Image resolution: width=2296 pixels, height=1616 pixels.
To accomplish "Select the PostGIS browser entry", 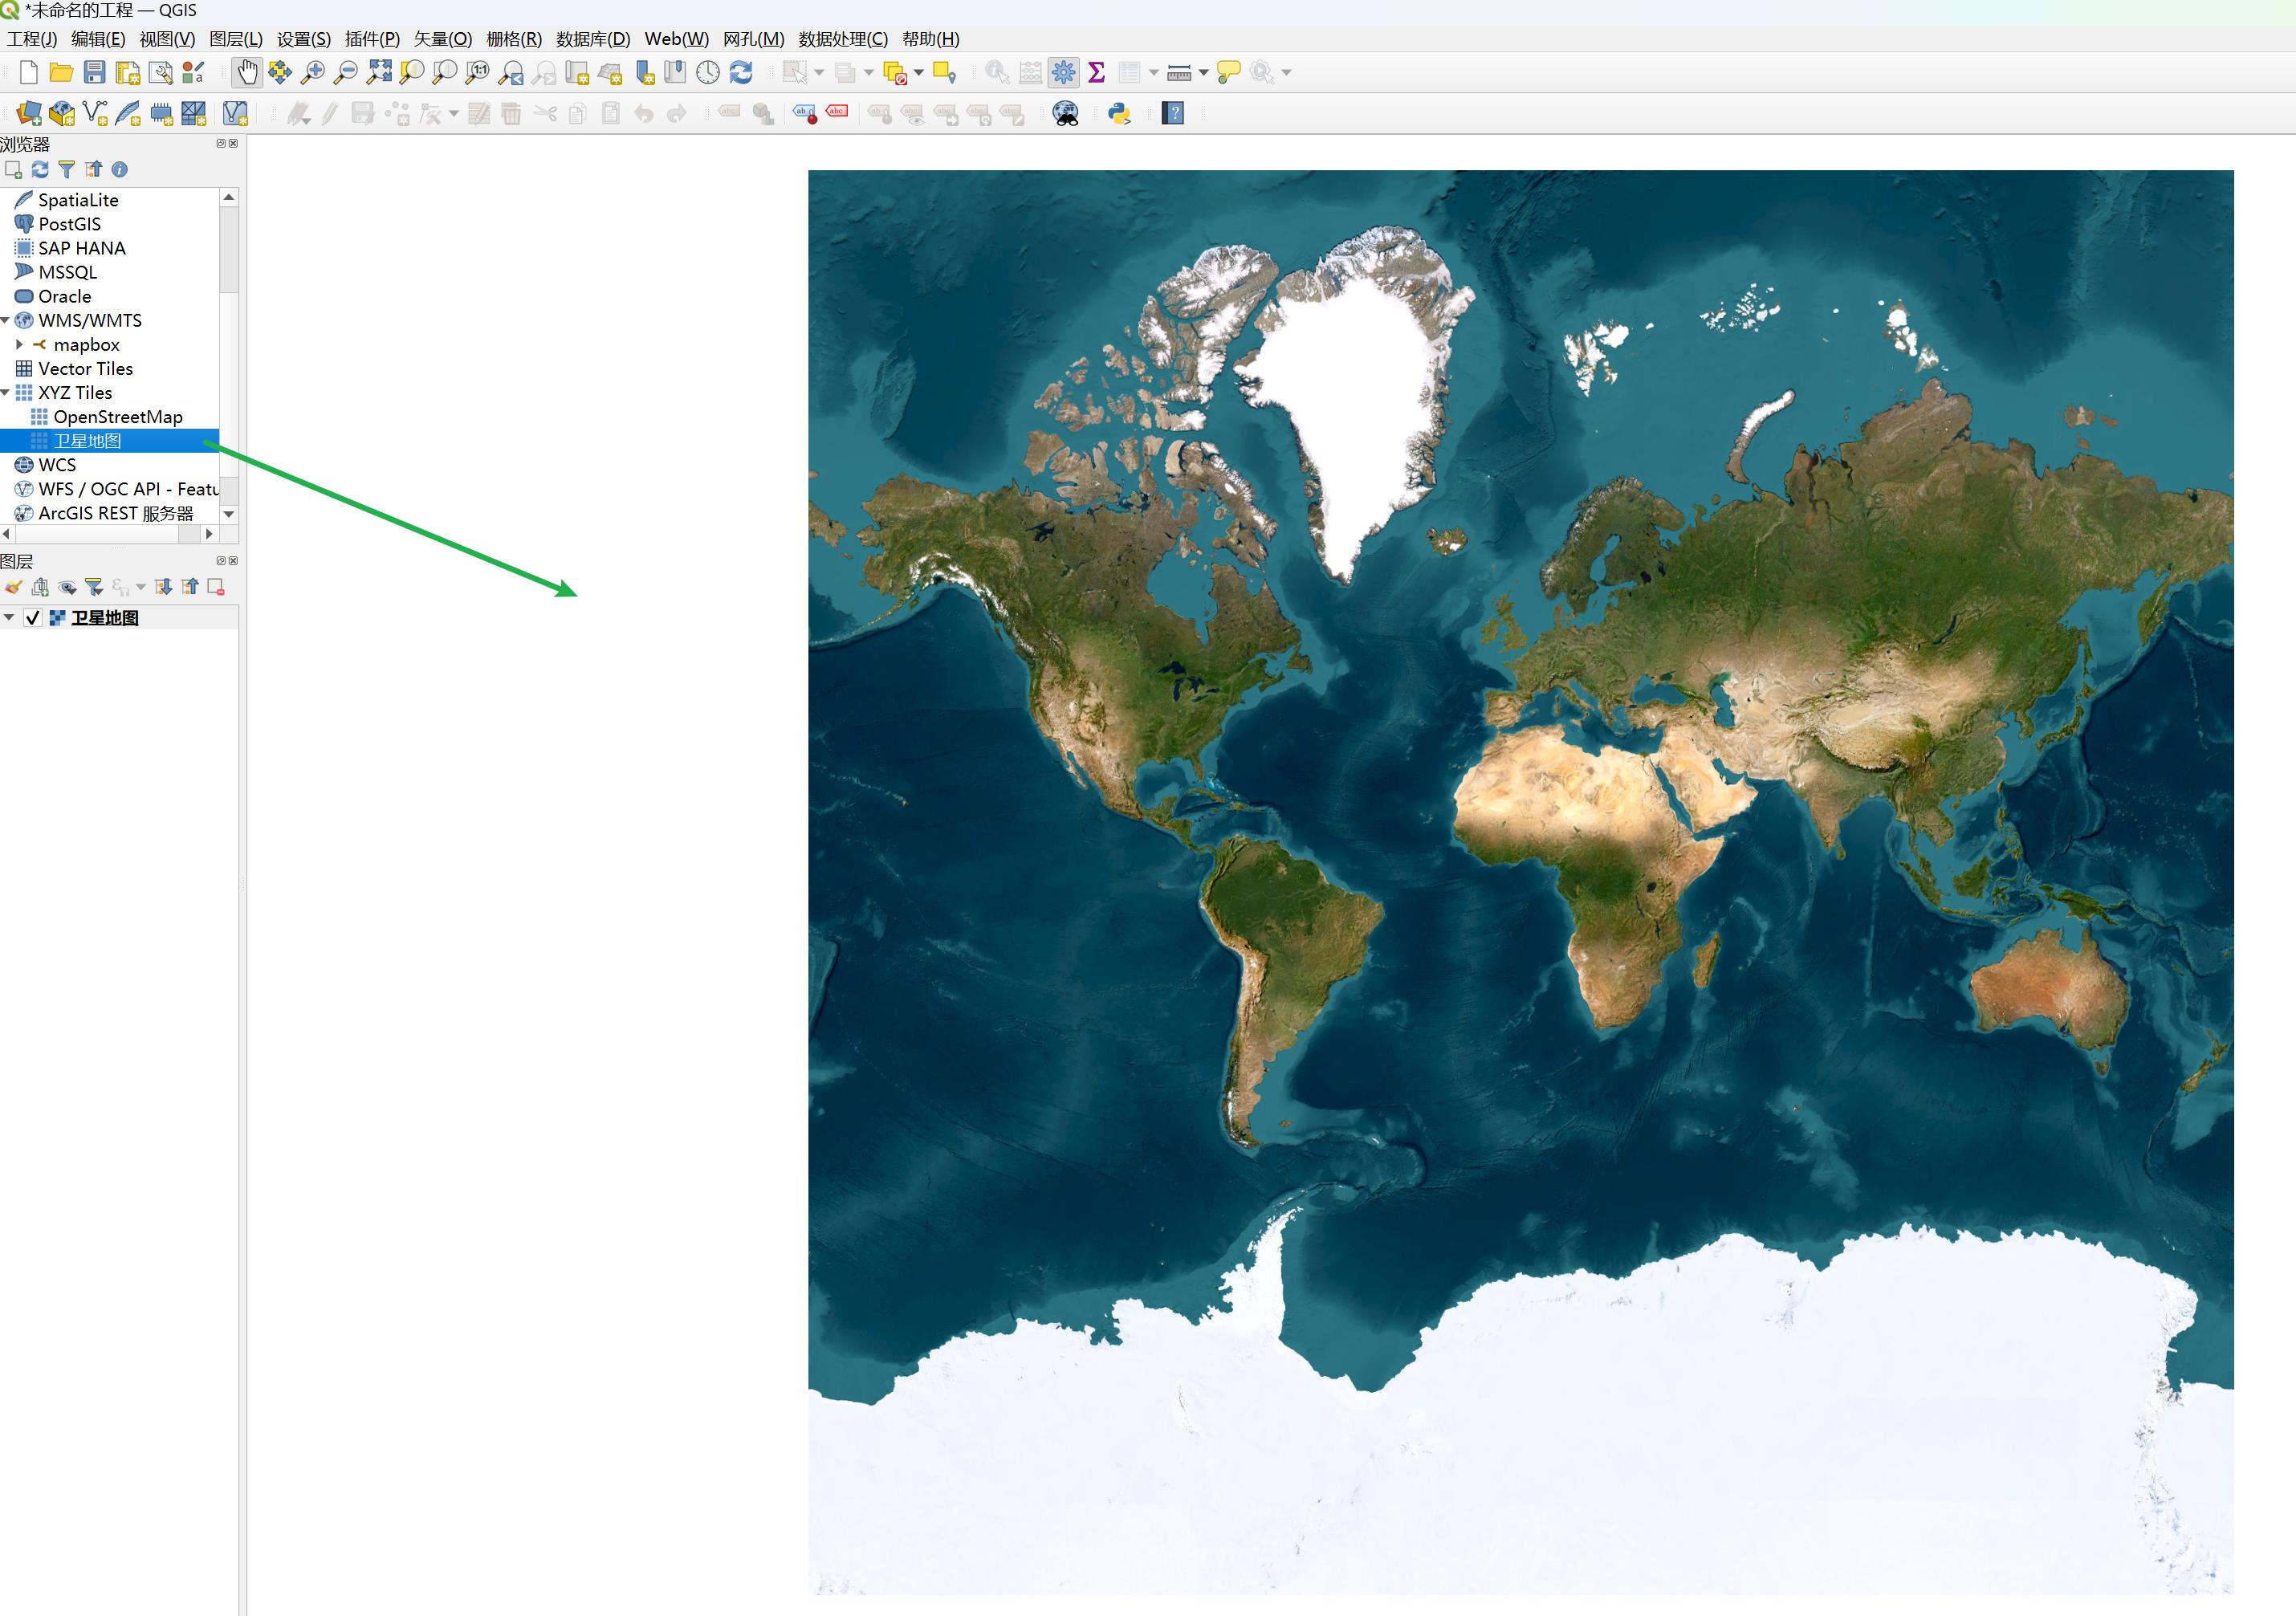I will click(69, 224).
